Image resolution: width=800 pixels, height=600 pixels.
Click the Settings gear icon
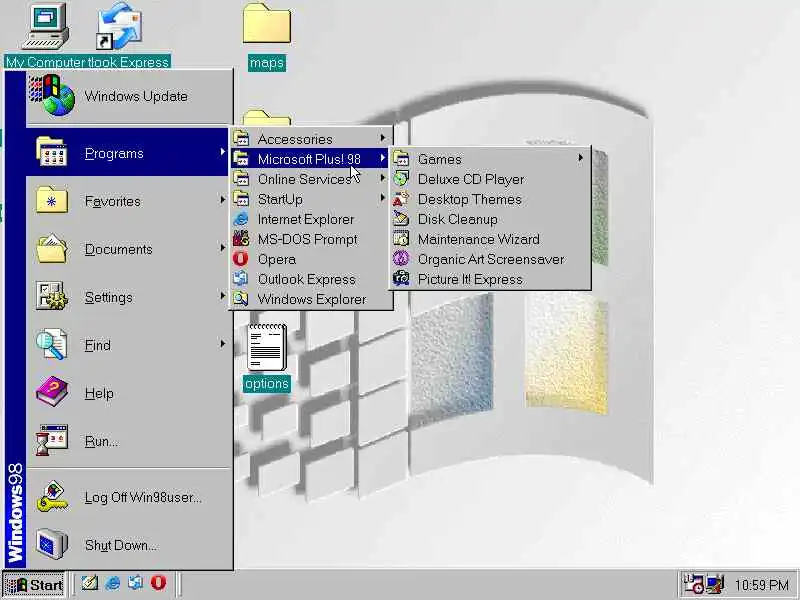point(52,296)
